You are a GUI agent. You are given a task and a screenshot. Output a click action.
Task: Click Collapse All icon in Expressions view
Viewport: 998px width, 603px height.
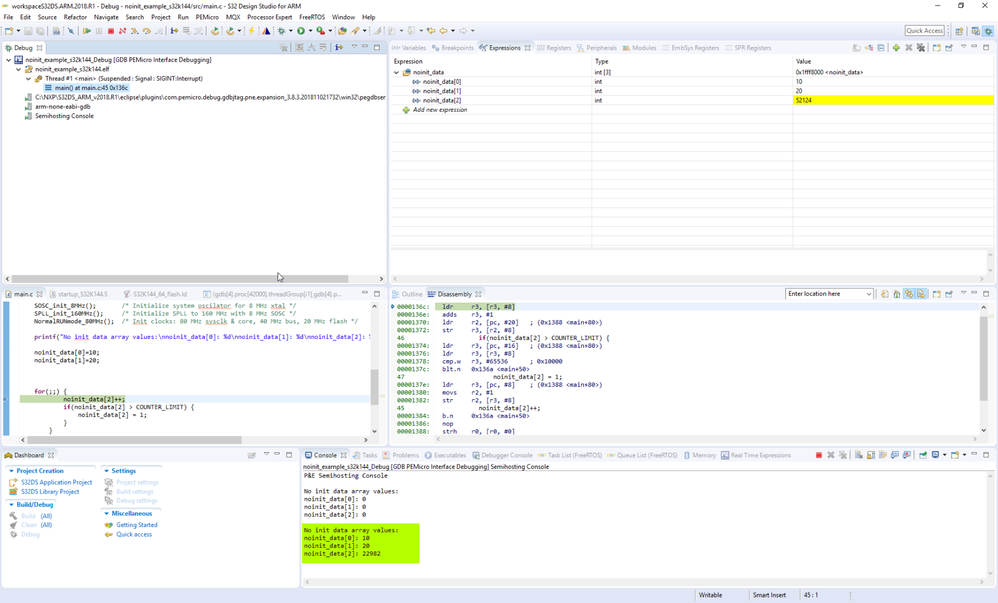tap(881, 48)
